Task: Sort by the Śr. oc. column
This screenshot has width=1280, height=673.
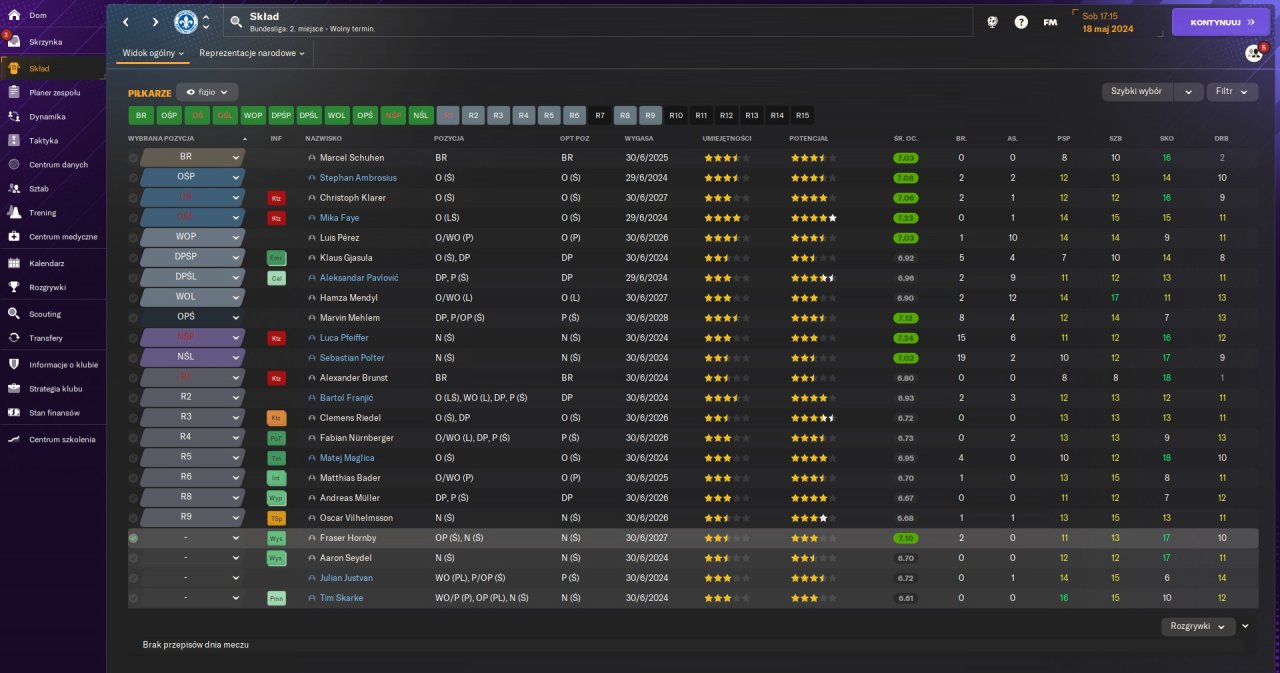Action: click(x=906, y=138)
